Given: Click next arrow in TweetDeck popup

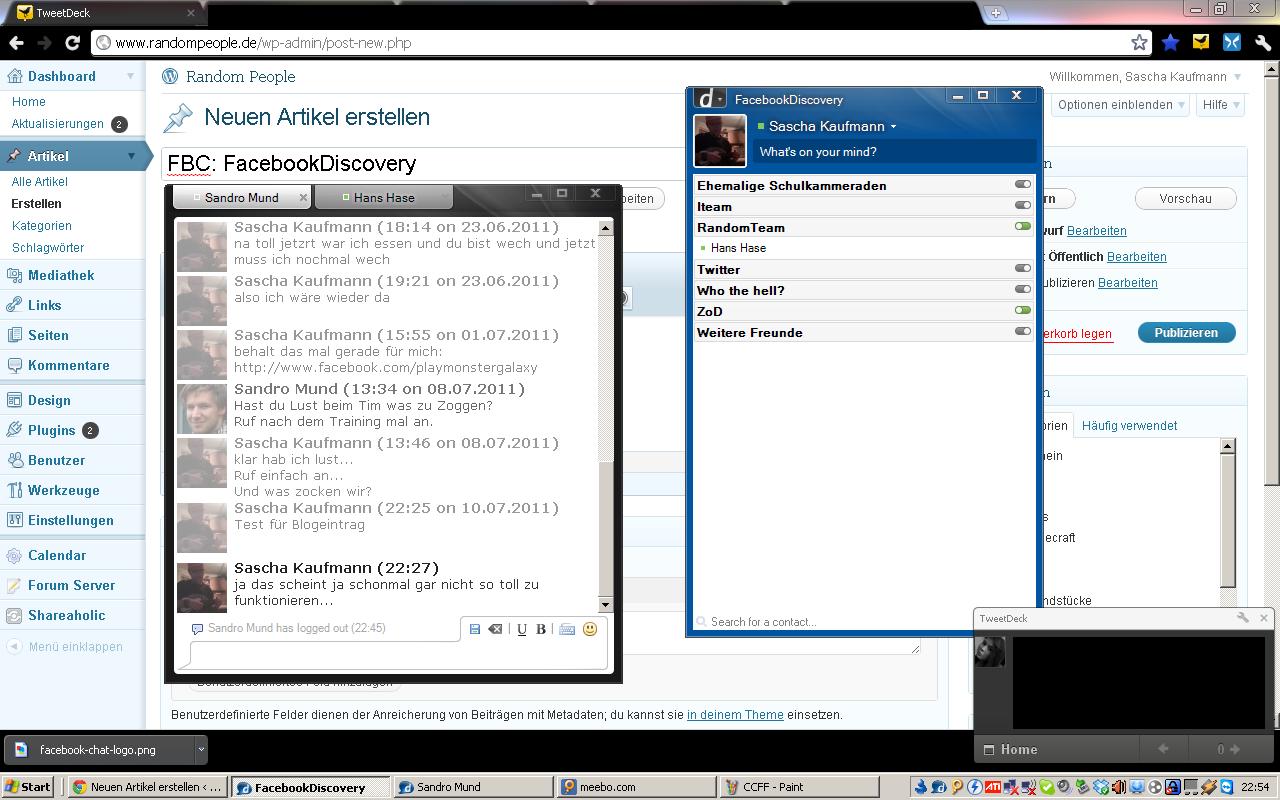Looking at the screenshot, I should (1235, 749).
